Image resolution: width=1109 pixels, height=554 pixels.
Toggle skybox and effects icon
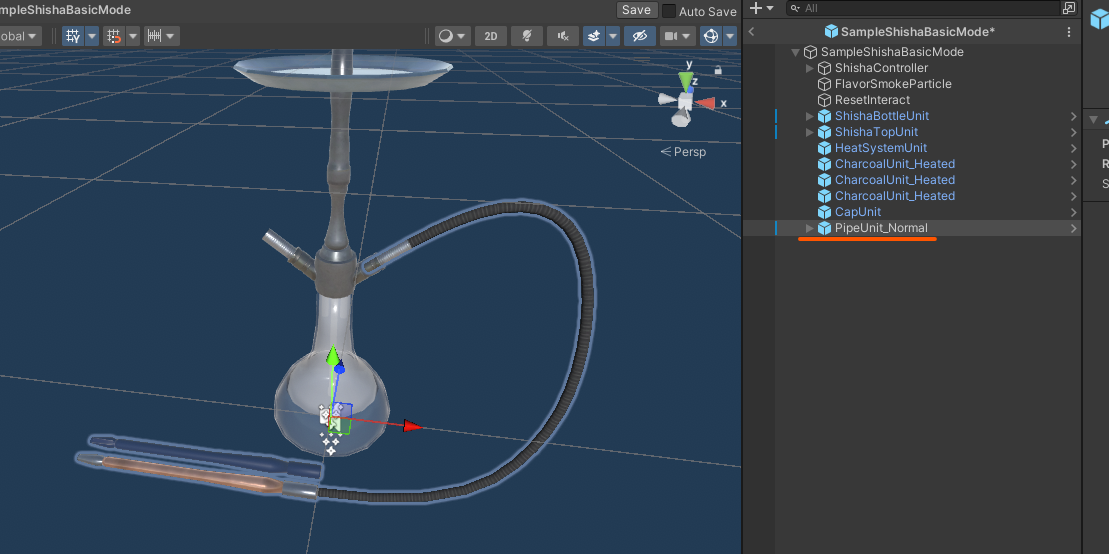594,36
